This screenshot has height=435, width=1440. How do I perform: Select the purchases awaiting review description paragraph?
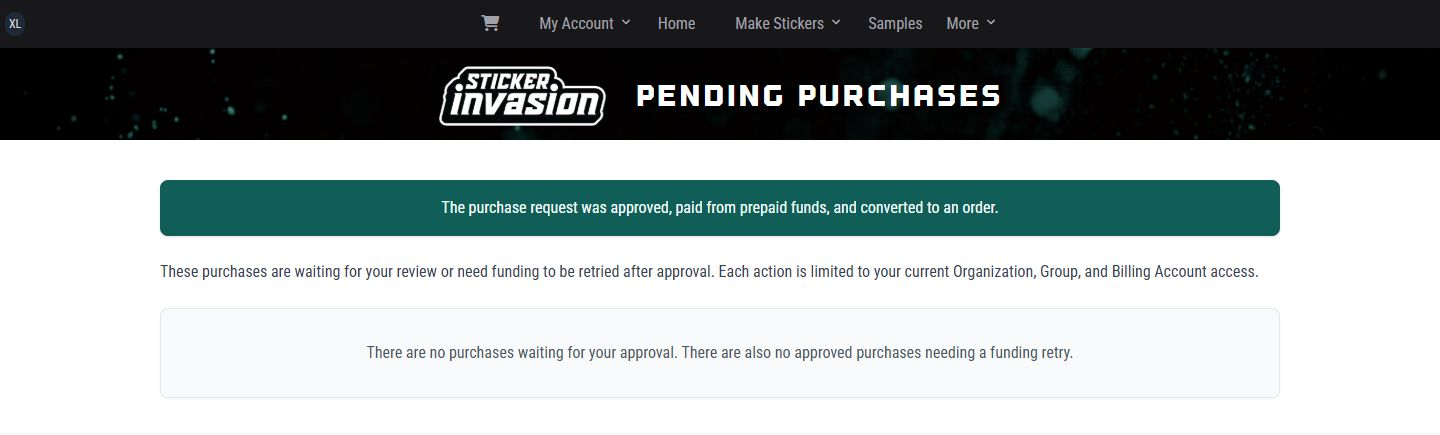(709, 271)
